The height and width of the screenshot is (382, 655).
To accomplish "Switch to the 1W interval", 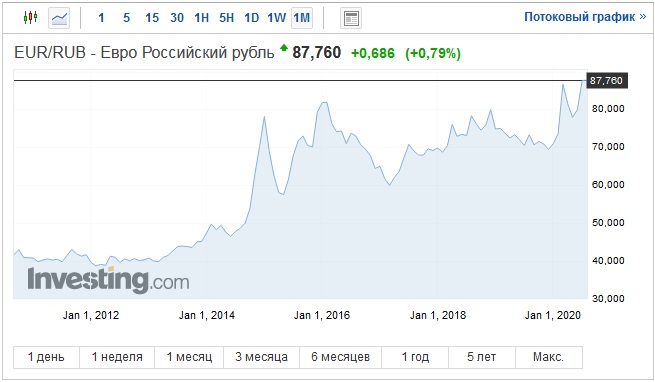I will click(x=276, y=18).
